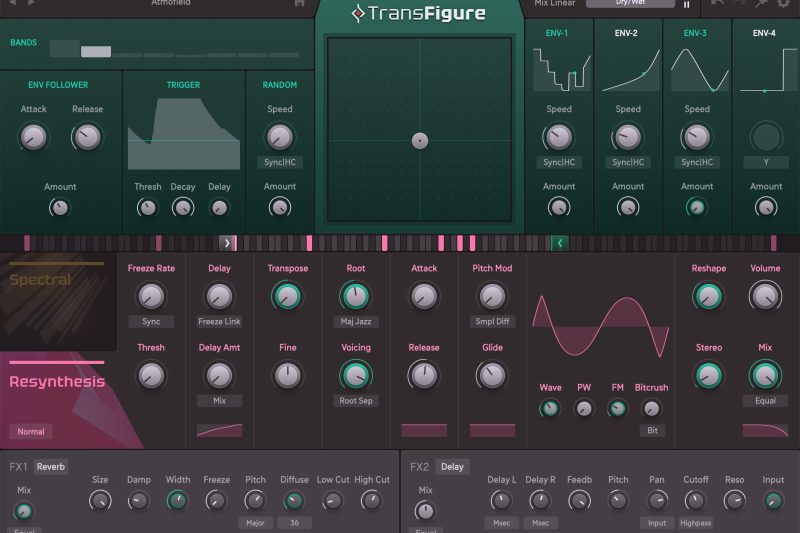Click the Trigger Decay knob

tap(183, 208)
